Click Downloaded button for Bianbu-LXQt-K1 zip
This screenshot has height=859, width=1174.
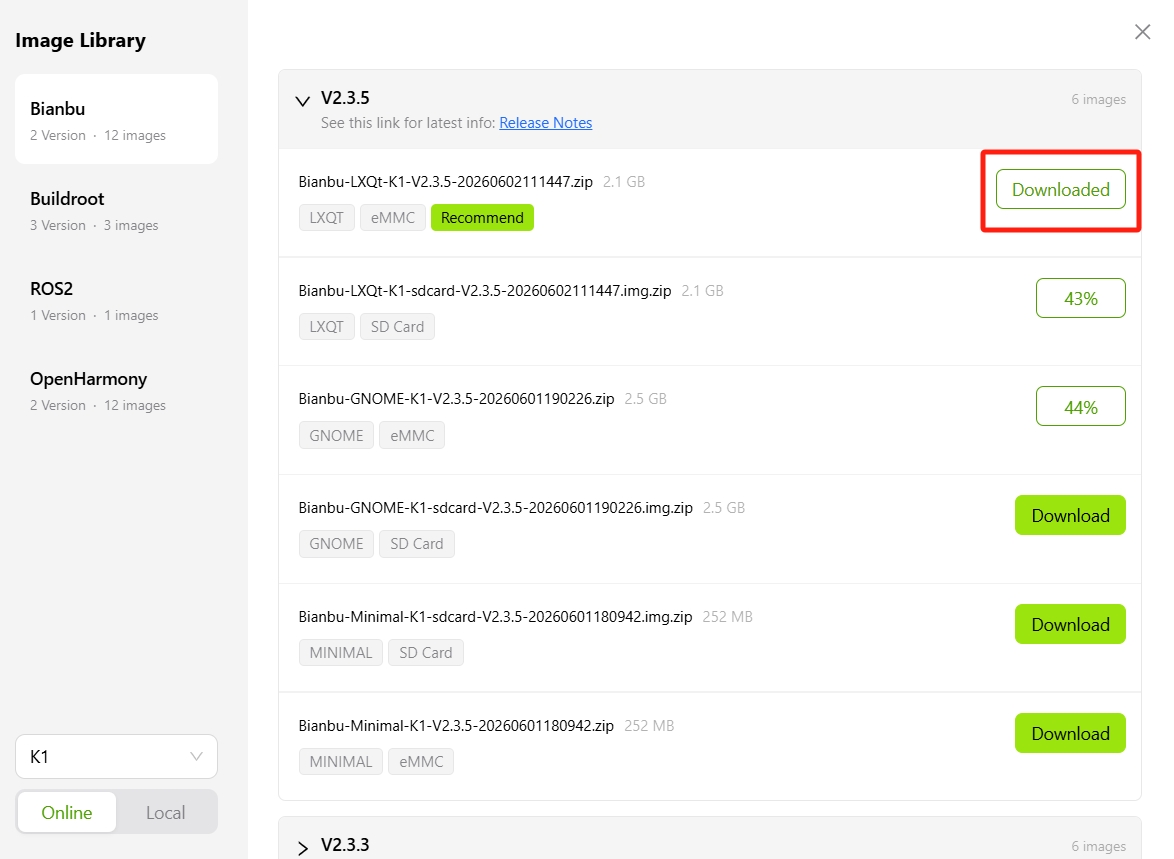[x=1060, y=189]
